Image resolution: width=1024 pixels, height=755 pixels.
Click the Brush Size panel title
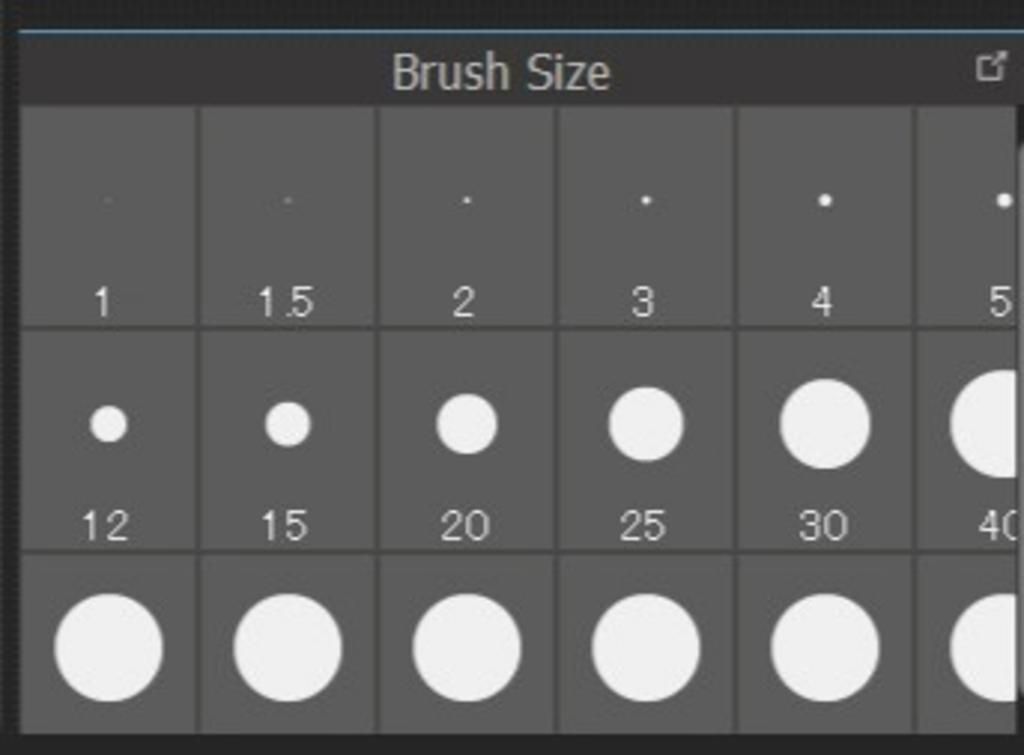pyautogui.click(x=501, y=72)
